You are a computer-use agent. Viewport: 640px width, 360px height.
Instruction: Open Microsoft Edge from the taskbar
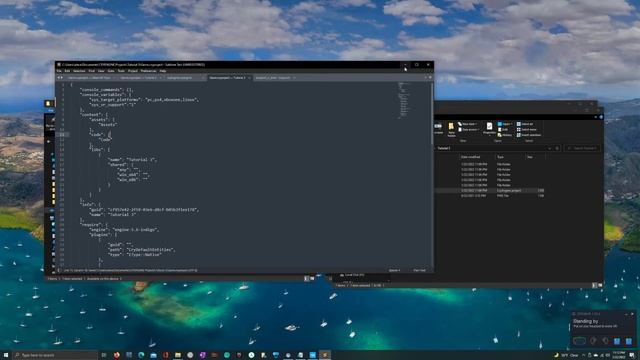(x=141, y=355)
